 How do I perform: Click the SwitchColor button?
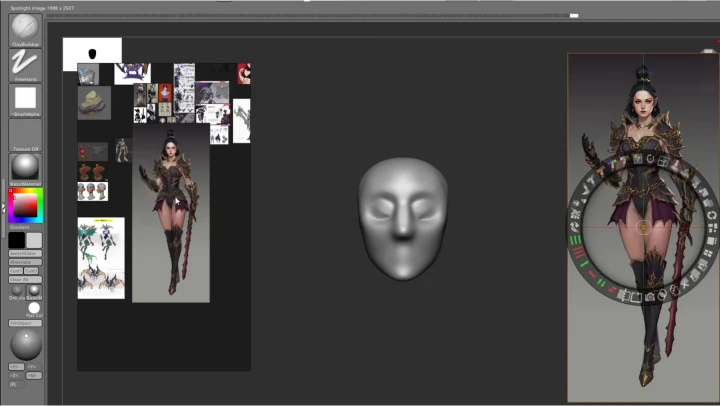click(25, 254)
